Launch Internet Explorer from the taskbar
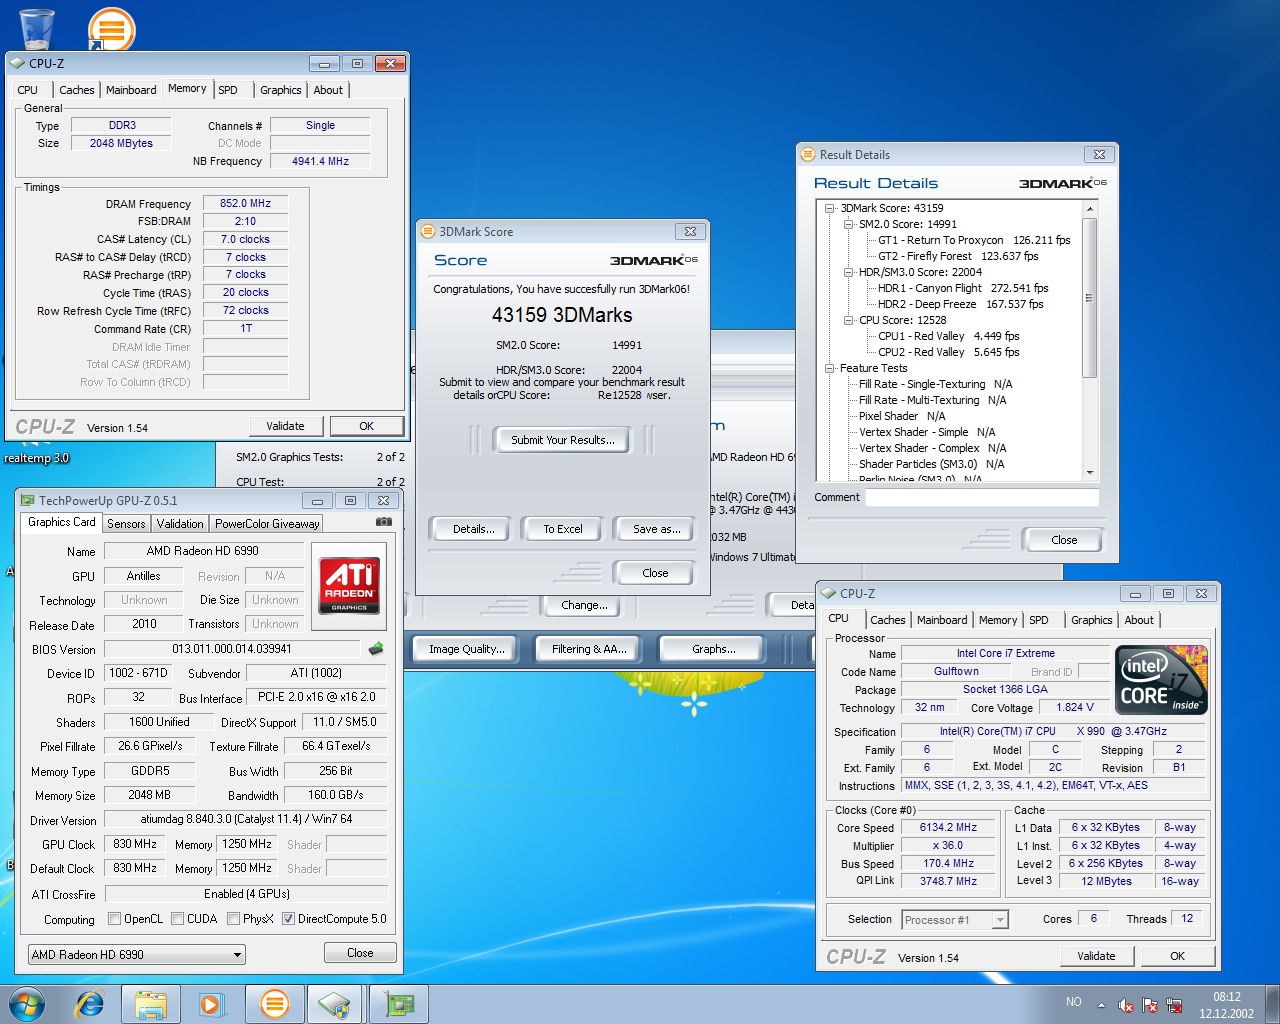Screen dimensions: 1280x1024 [x=90, y=1004]
